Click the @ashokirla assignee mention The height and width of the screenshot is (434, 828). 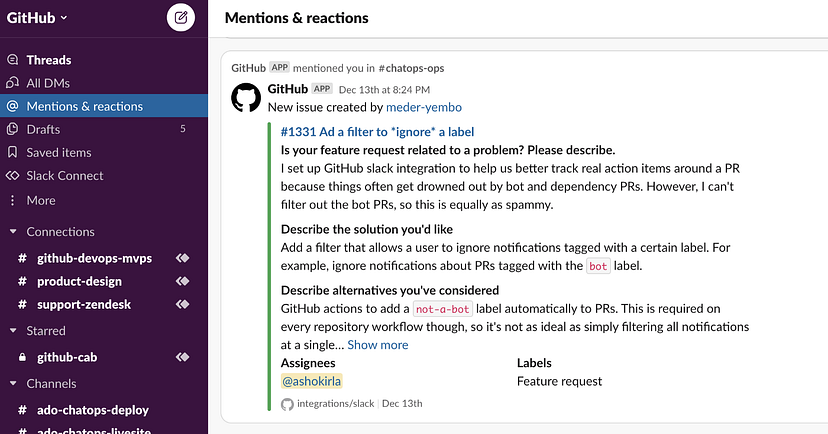point(312,381)
